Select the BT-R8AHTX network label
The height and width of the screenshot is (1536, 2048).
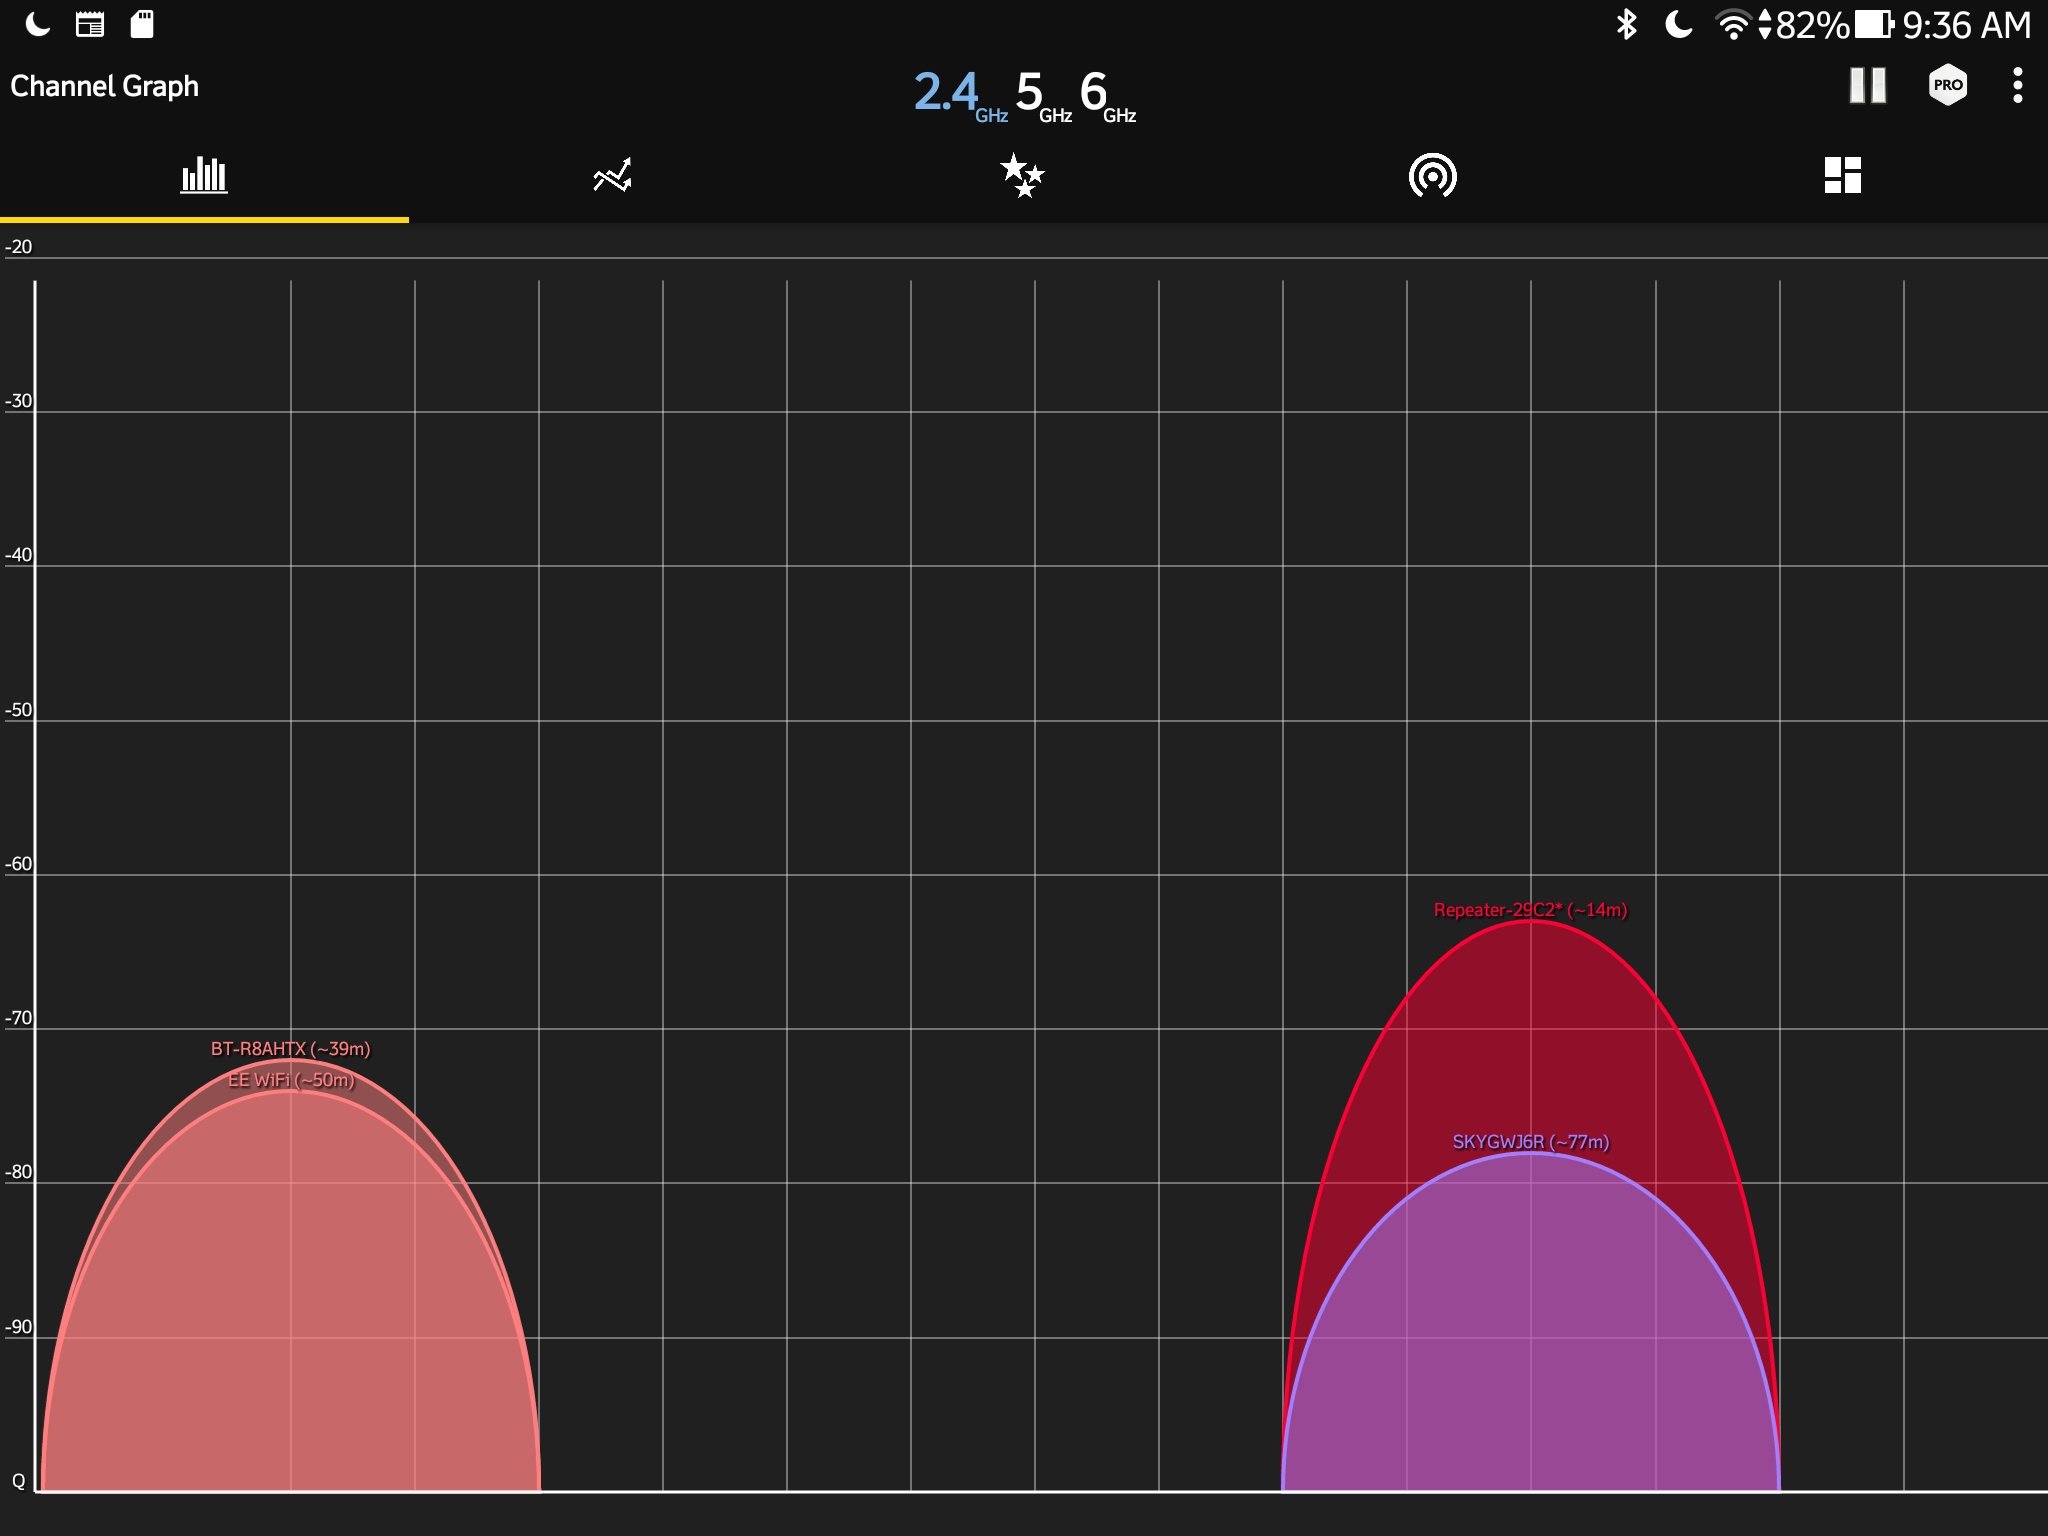tap(290, 1049)
